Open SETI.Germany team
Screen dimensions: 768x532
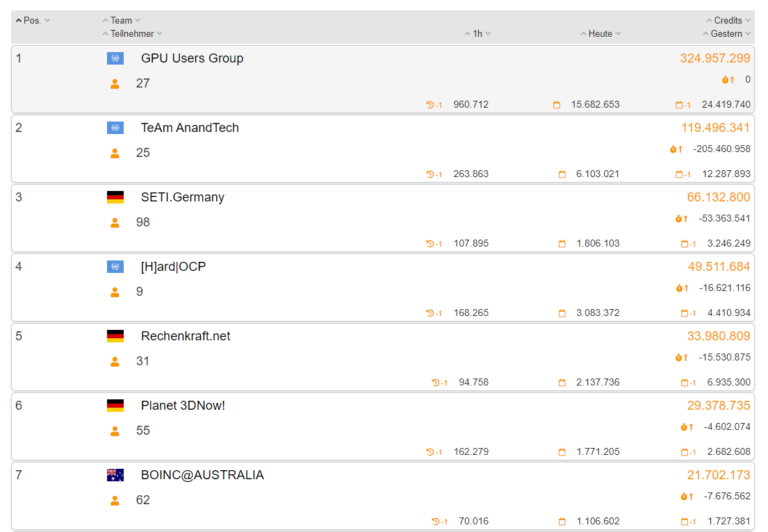(183, 197)
